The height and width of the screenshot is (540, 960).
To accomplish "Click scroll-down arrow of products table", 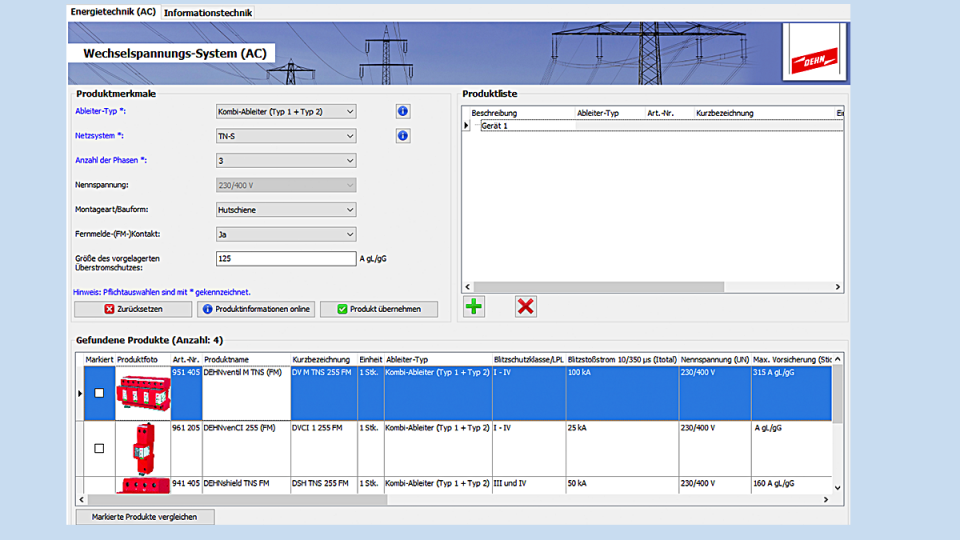I will click(x=838, y=488).
